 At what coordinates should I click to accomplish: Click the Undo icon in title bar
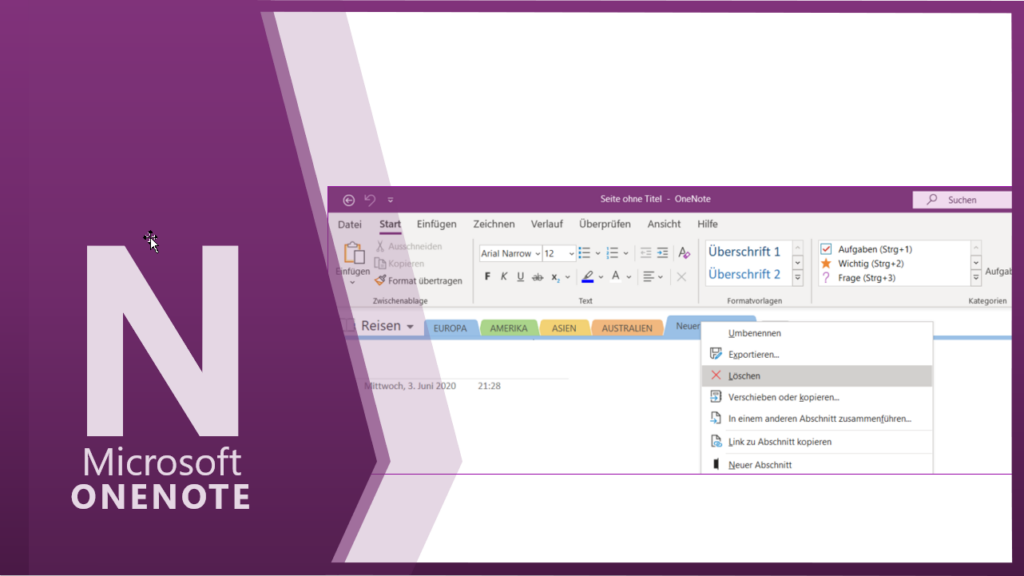[370, 200]
